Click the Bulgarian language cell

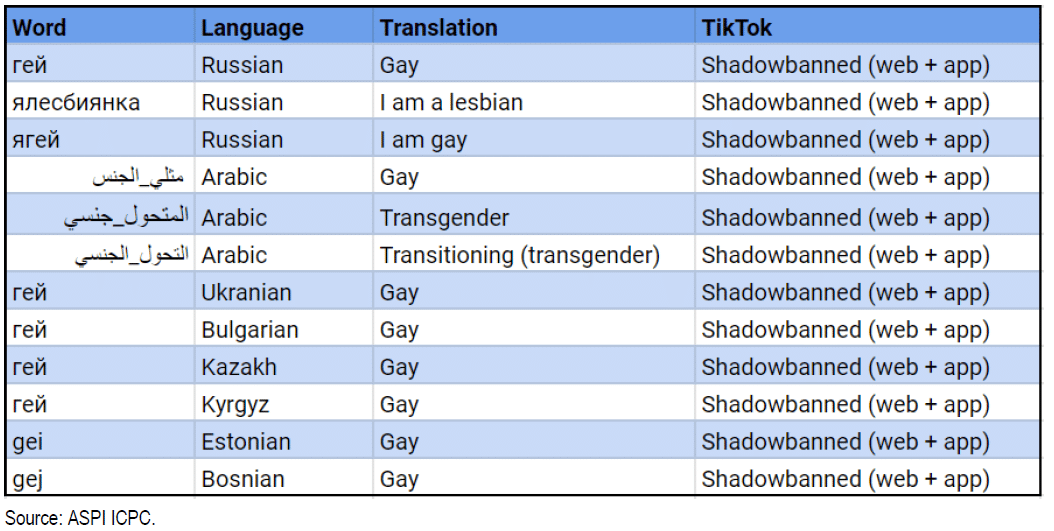249,330
